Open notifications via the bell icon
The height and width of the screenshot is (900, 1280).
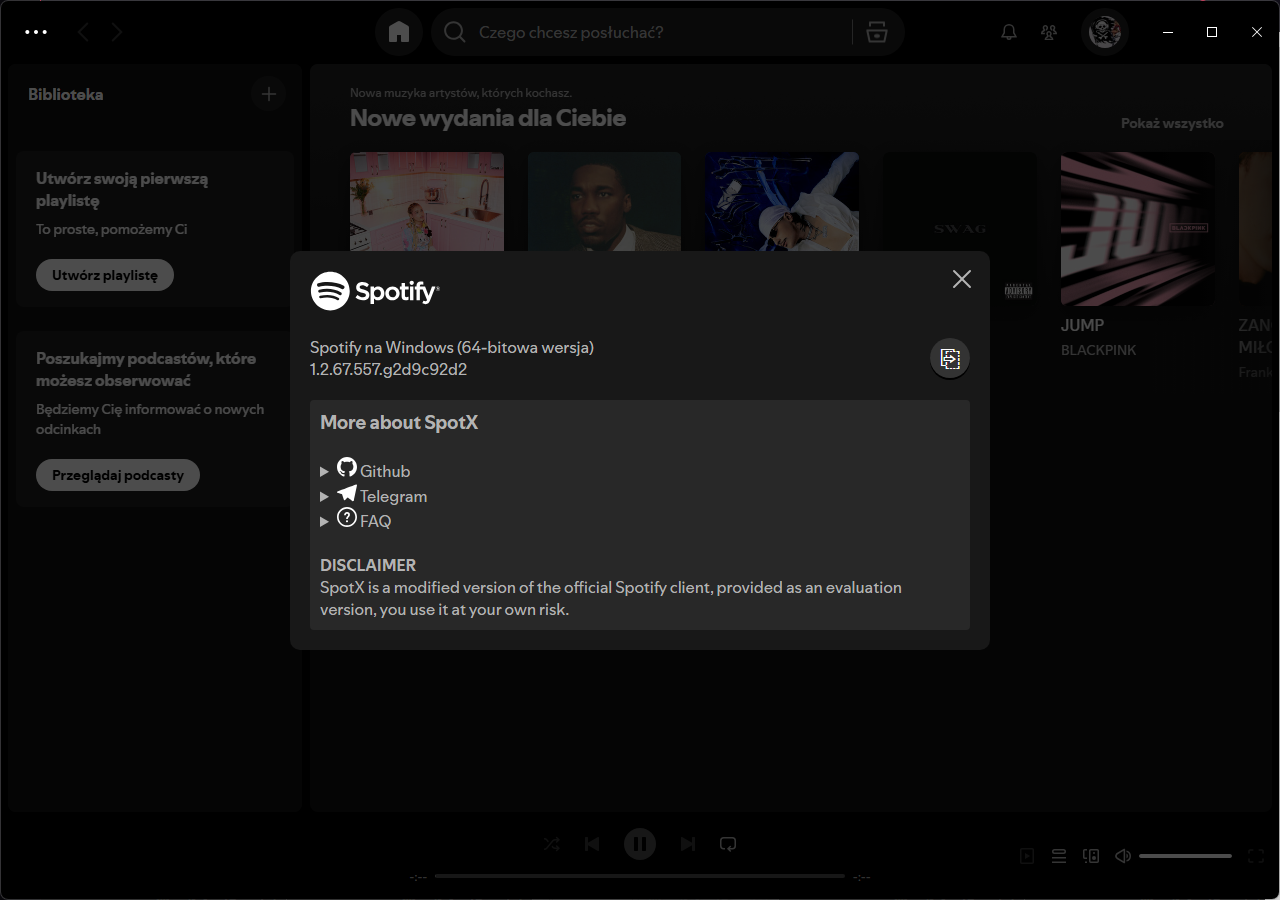tap(1009, 32)
